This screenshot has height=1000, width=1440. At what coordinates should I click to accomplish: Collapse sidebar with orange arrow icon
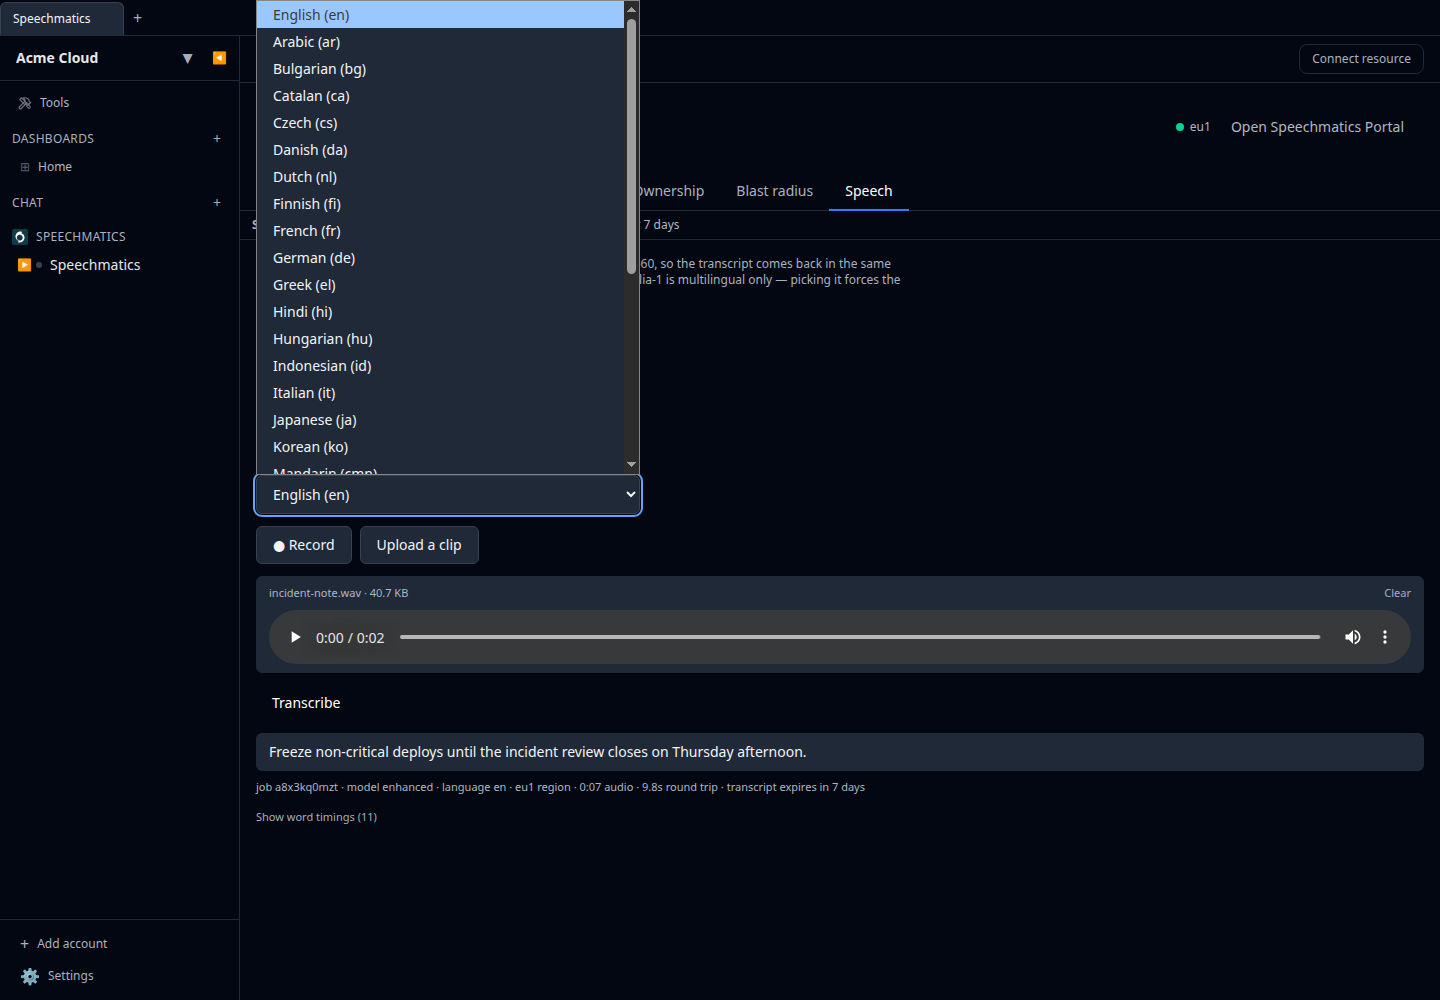point(219,58)
